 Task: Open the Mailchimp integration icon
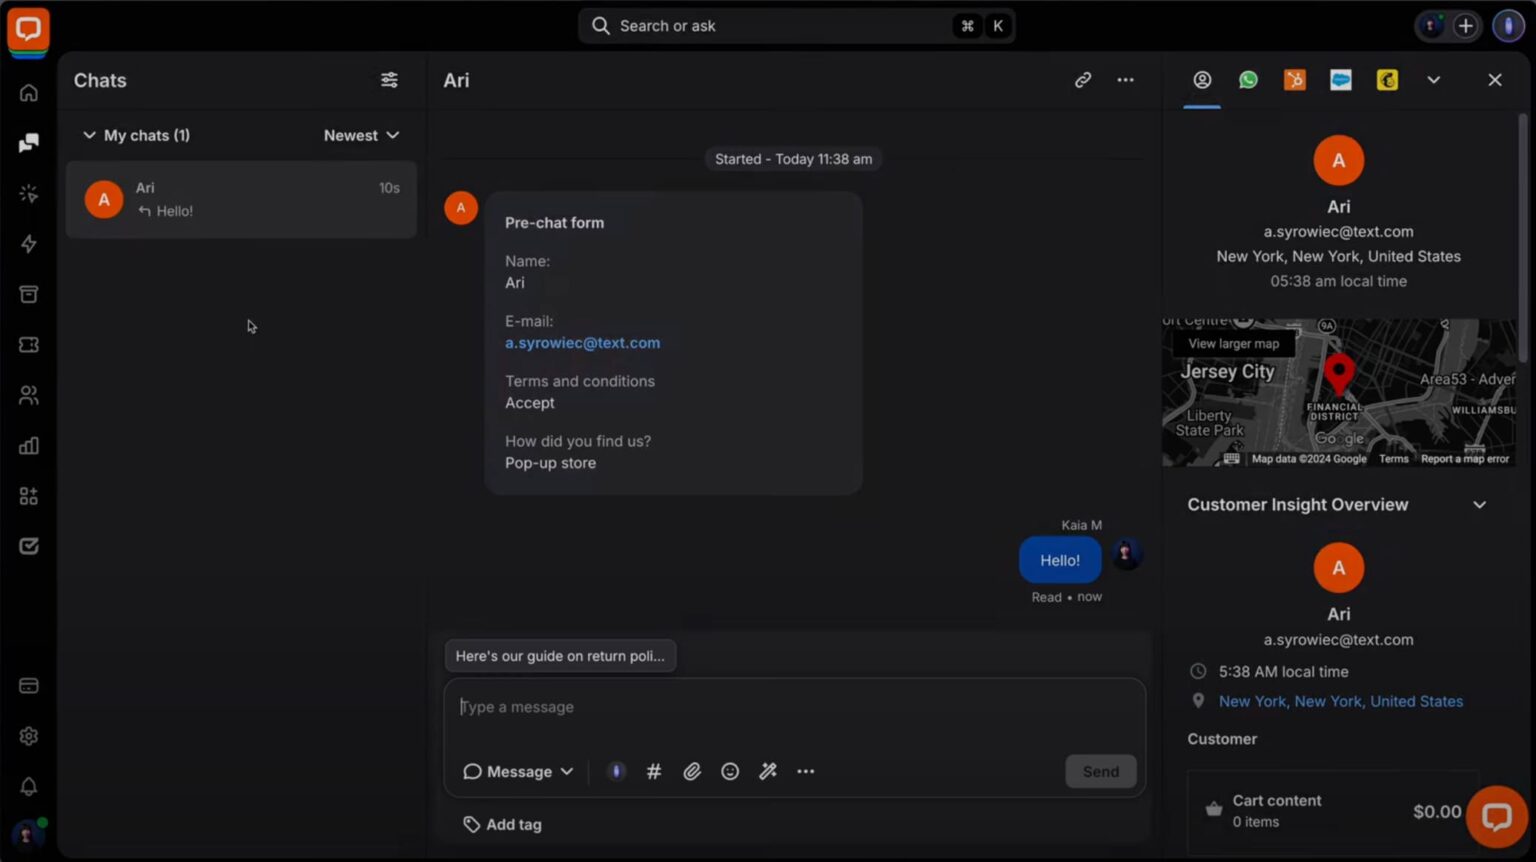(x=1387, y=80)
